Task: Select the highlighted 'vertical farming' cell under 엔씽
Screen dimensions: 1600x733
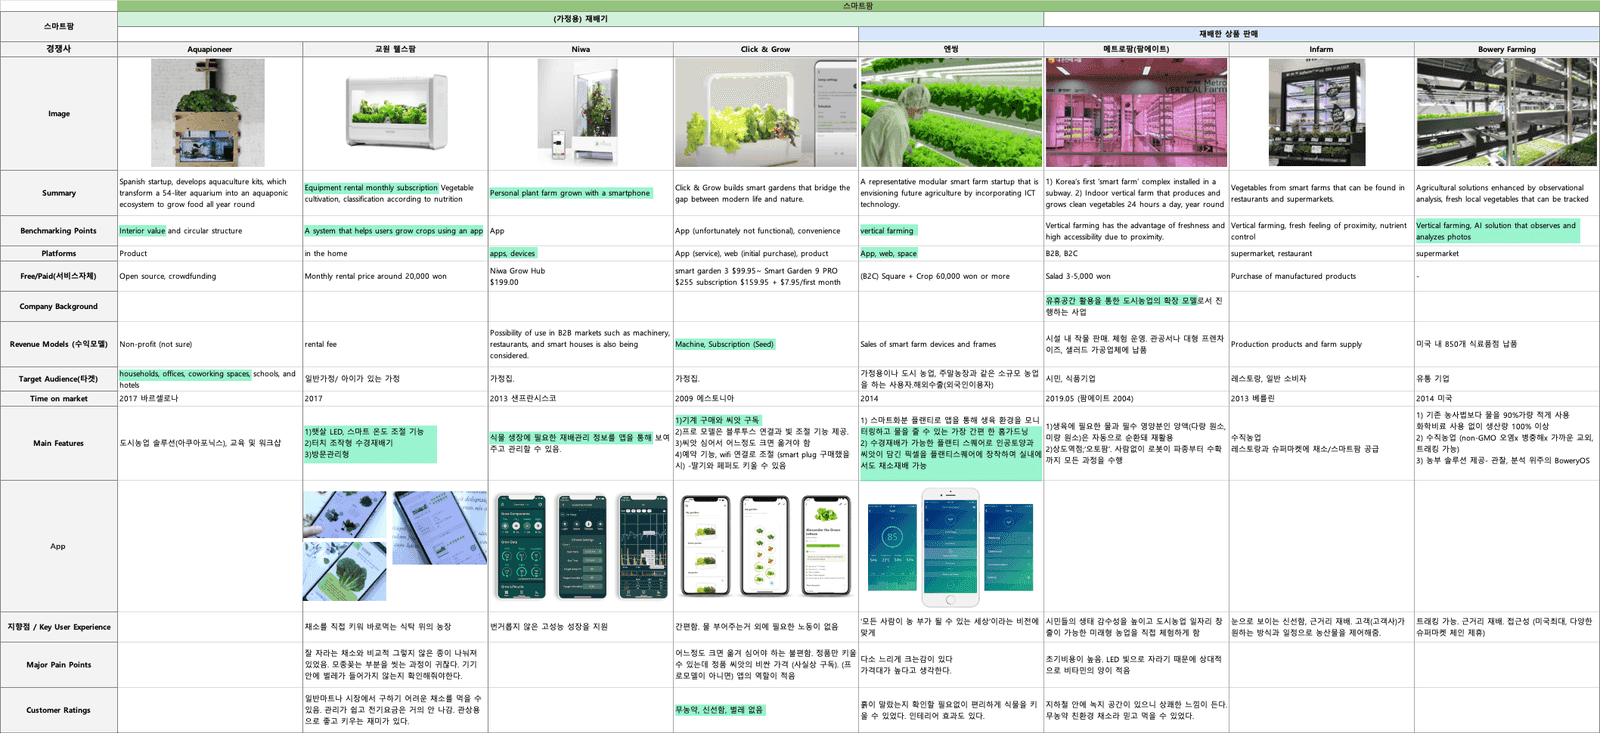Action: pos(951,231)
